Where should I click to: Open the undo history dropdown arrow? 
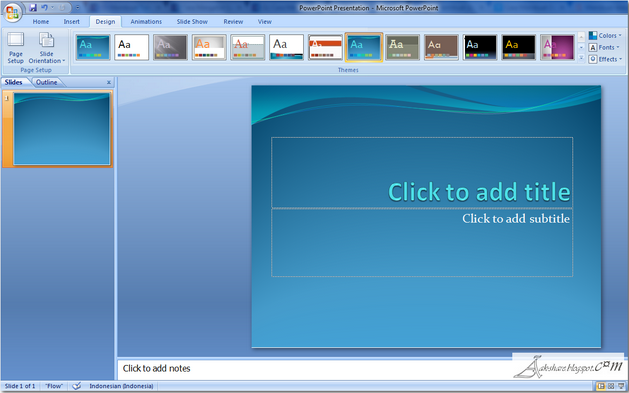point(52,8)
